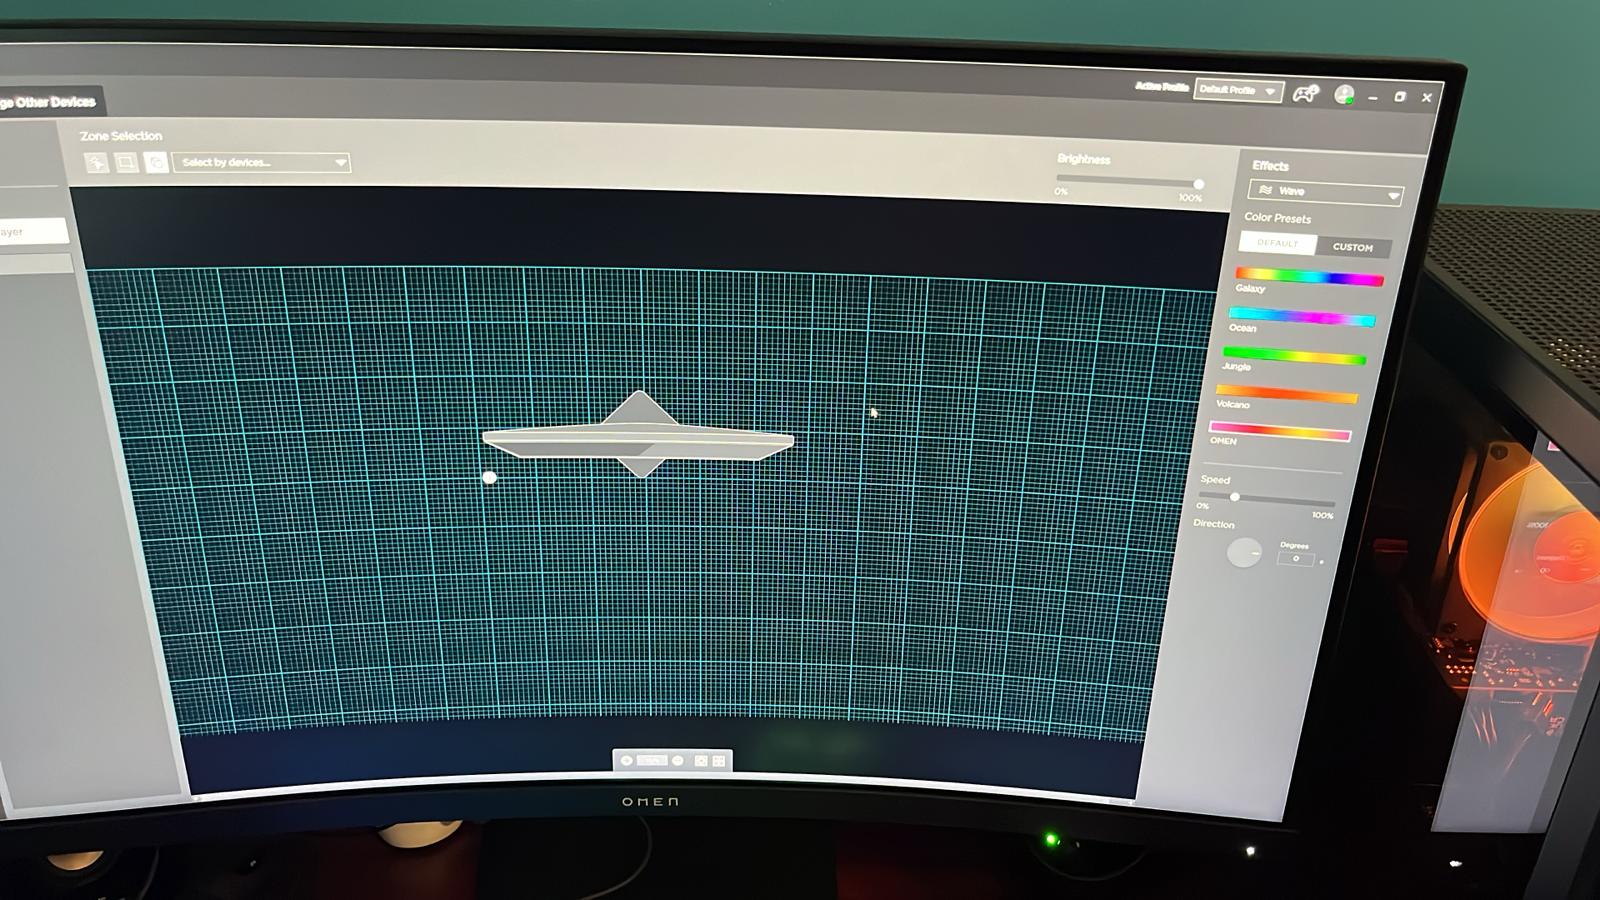Switch to the Custom color presets tab
The image size is (1600, 900).
pyautogui.click(x=1352, y=247)
